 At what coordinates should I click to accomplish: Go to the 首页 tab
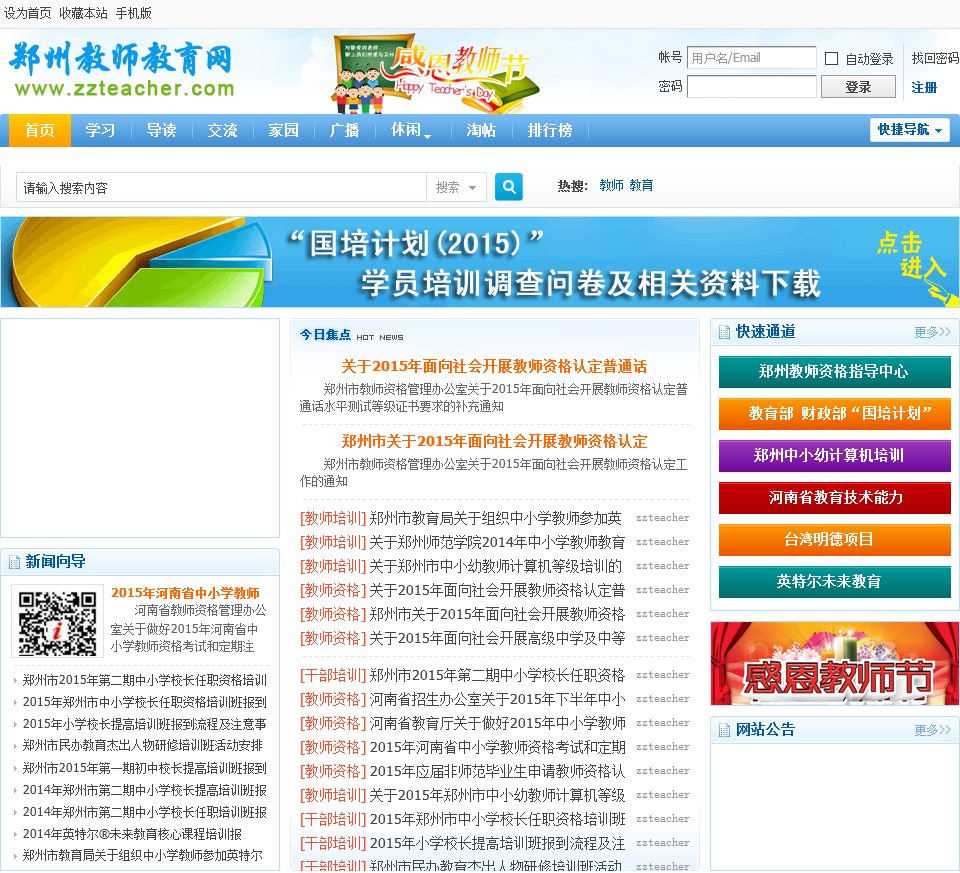tap(40, 130)
